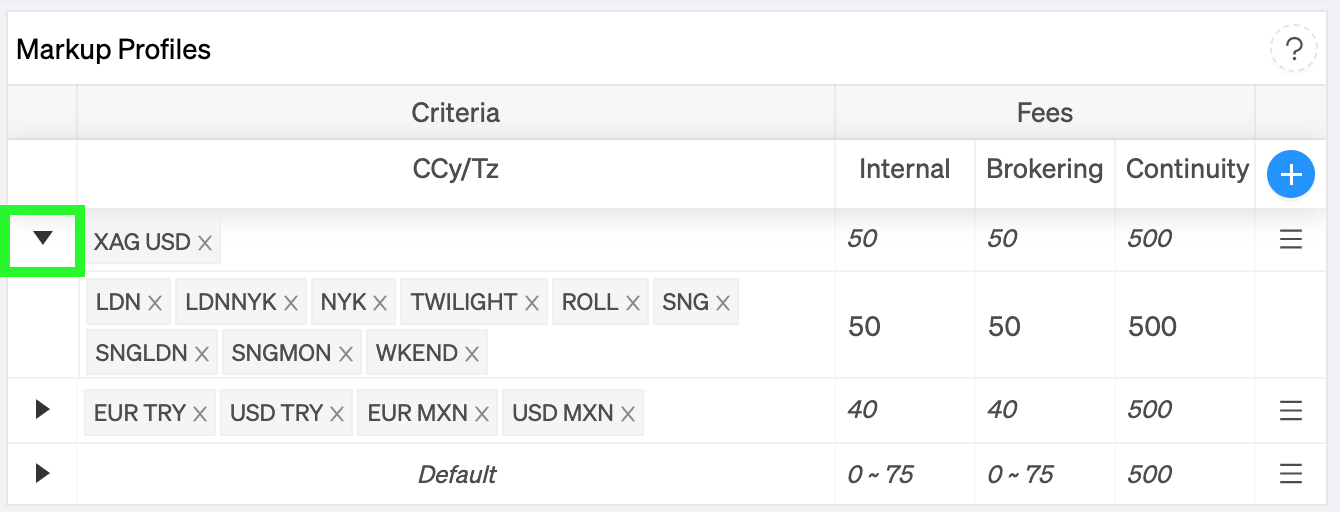
Task: Delete the WKEND tag
Action: point(472,353)
